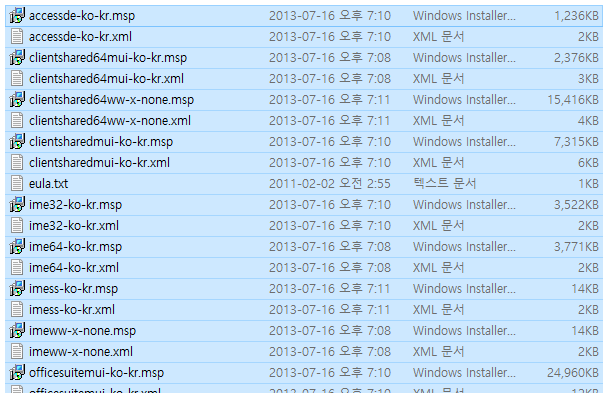610x401 pixels.
Task: Select file name ime32-ko-kr.xml
Action: pos(74,226)
